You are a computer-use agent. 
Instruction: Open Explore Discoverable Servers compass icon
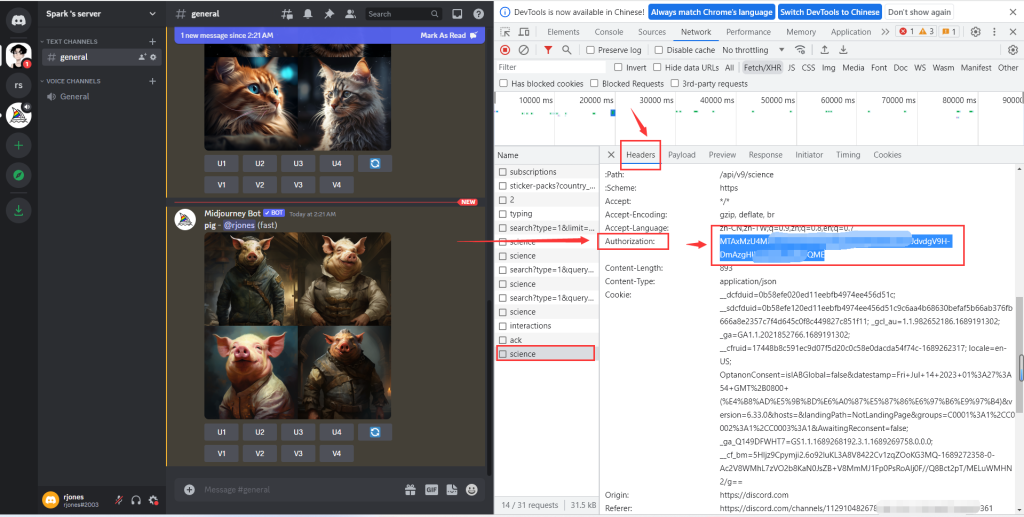[18, 175]
